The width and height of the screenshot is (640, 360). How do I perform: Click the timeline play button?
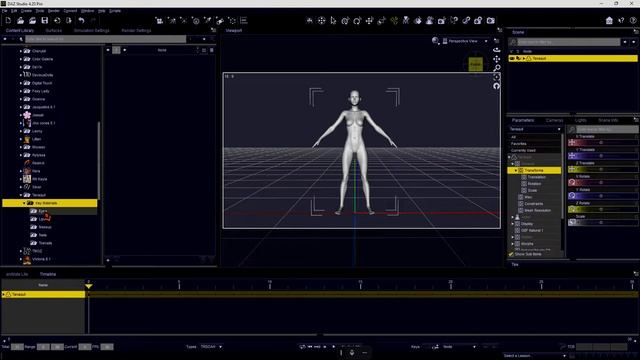(x=333, y=347)
